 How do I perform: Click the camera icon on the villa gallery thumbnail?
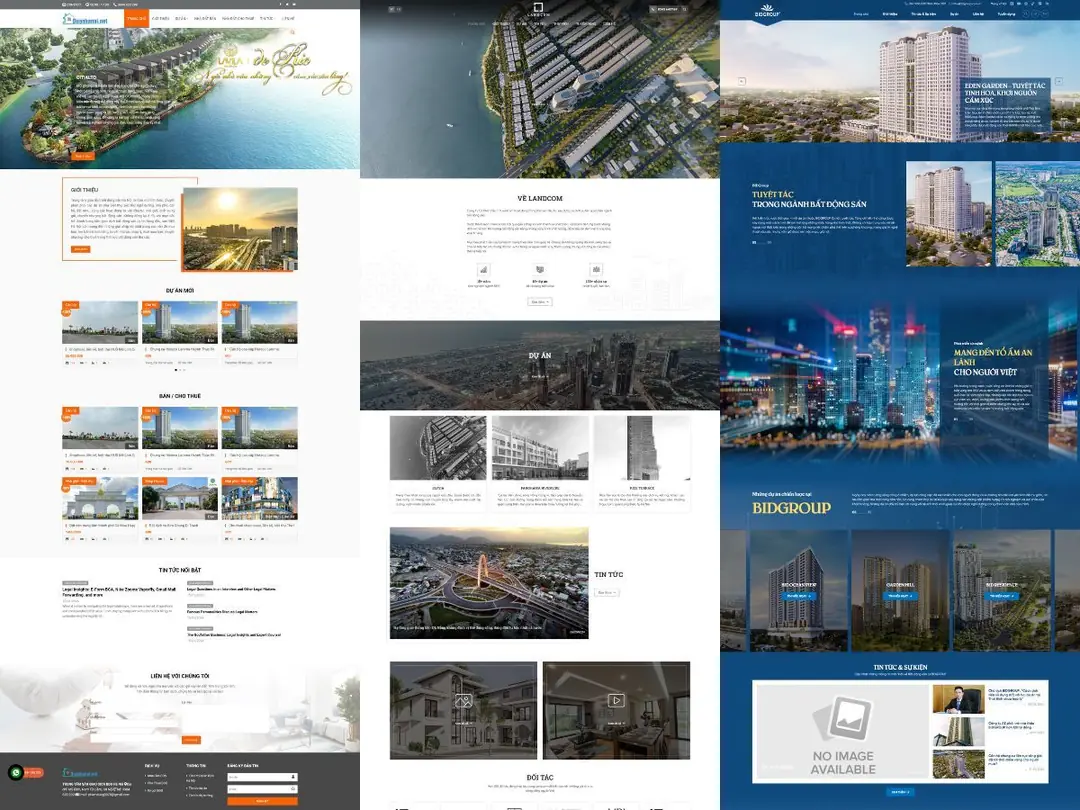pos(464,700)
